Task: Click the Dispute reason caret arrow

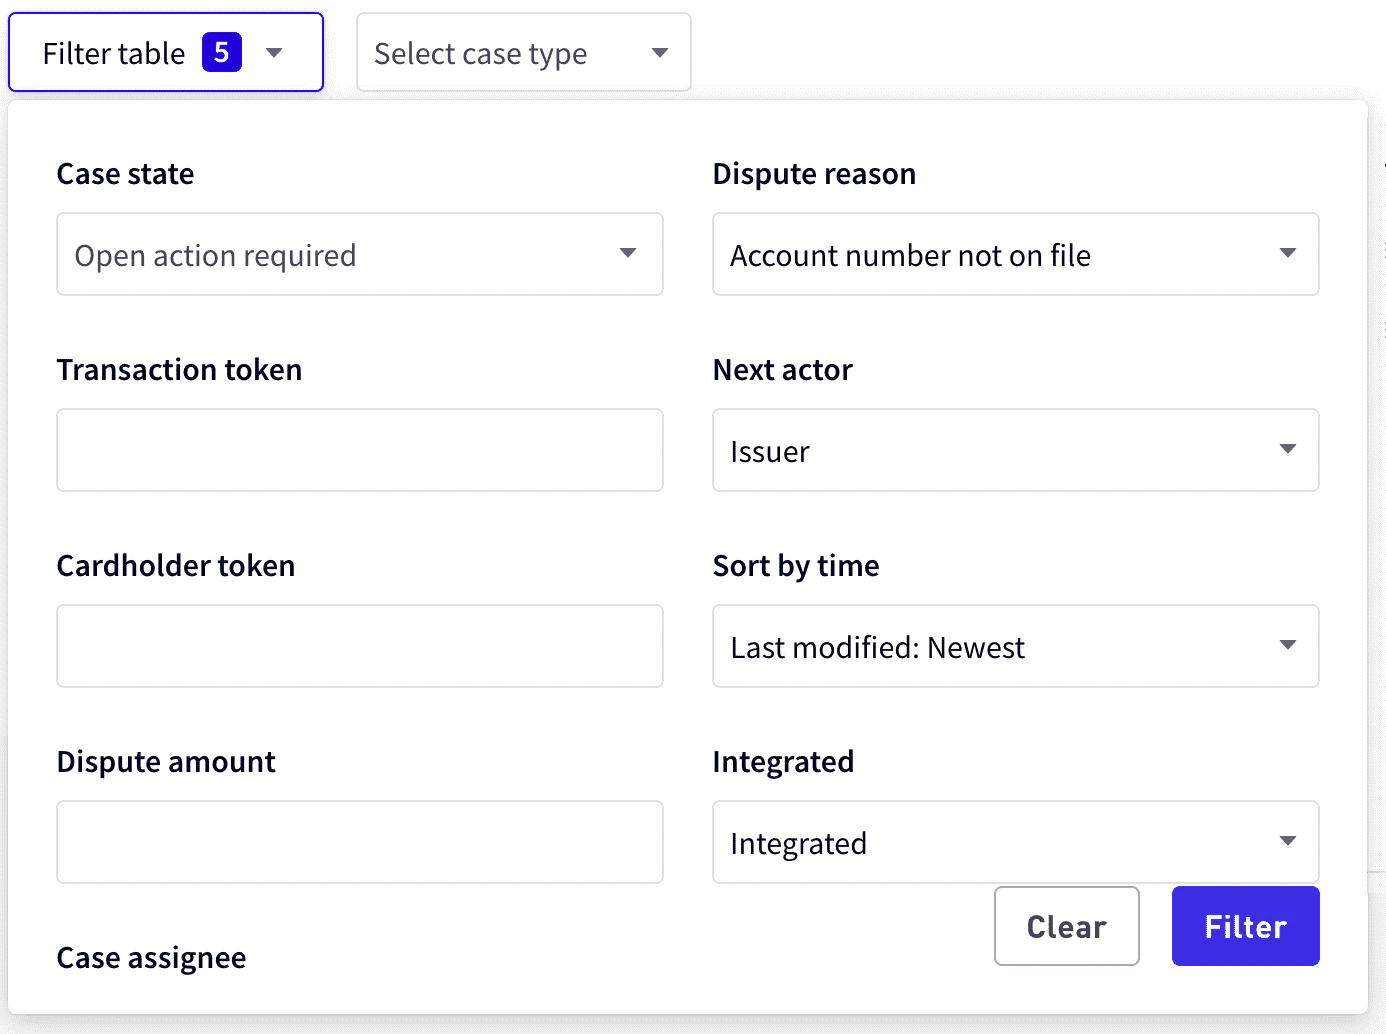Action: coord(1288,254)
